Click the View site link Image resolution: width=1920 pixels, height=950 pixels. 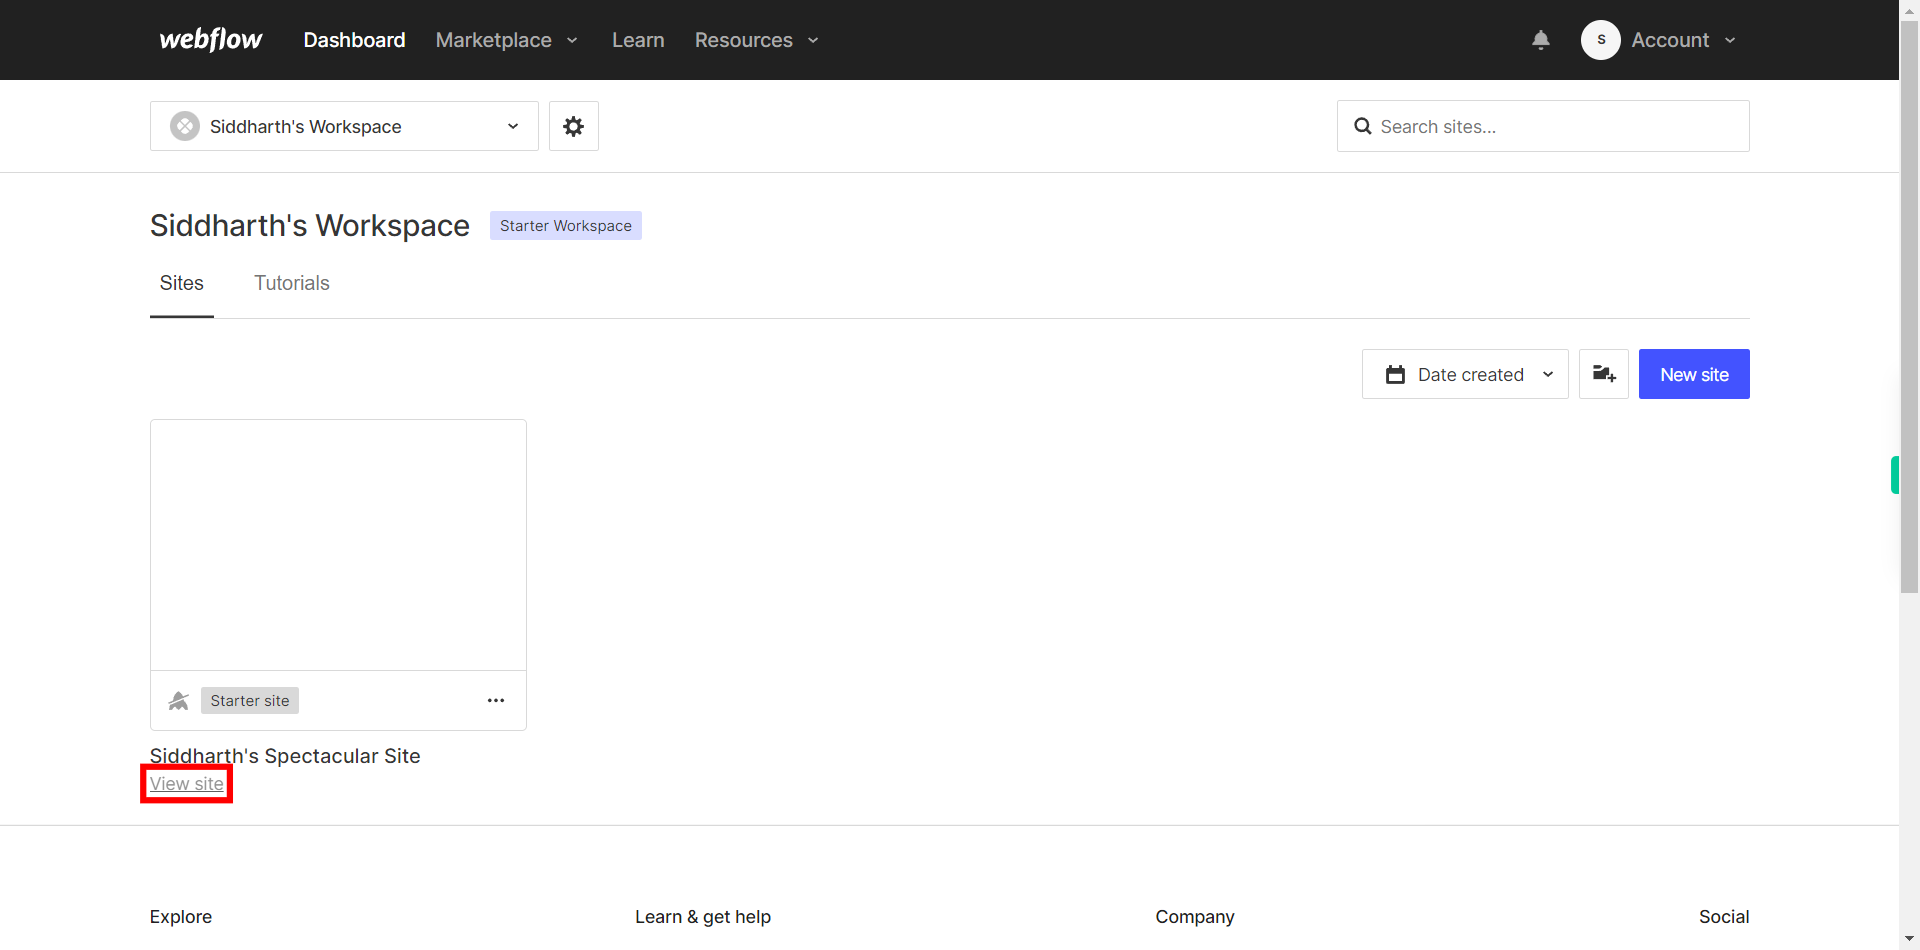(187, 784)
